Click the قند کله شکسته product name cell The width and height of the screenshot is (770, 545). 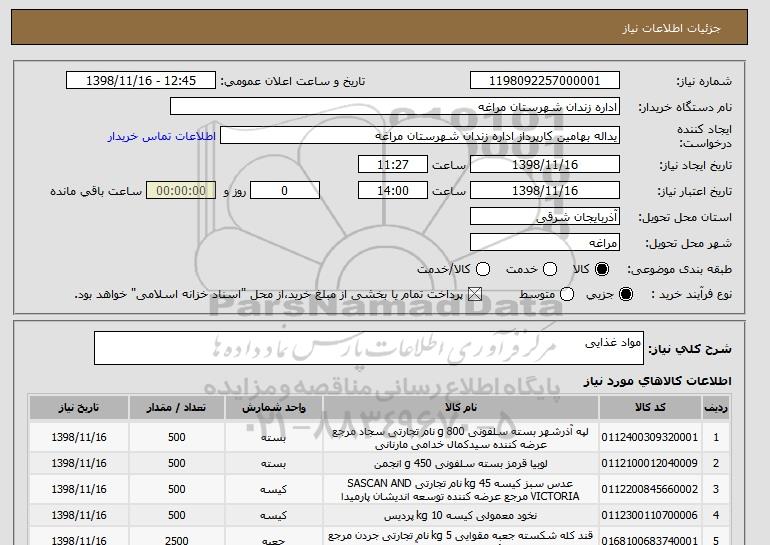coord(461,537)
